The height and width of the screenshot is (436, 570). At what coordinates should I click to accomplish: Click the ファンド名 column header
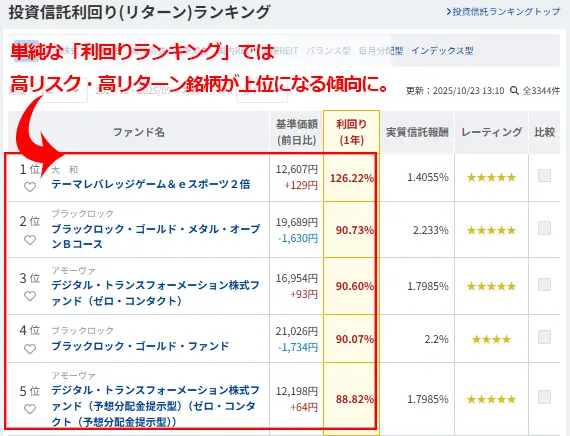pos(139,132)
